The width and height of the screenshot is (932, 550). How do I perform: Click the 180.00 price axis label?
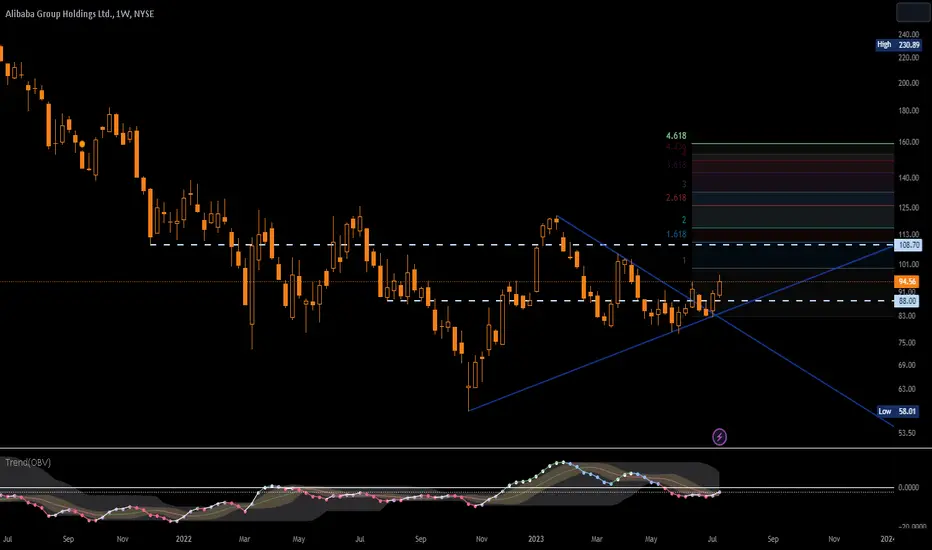tap(908, 111)
